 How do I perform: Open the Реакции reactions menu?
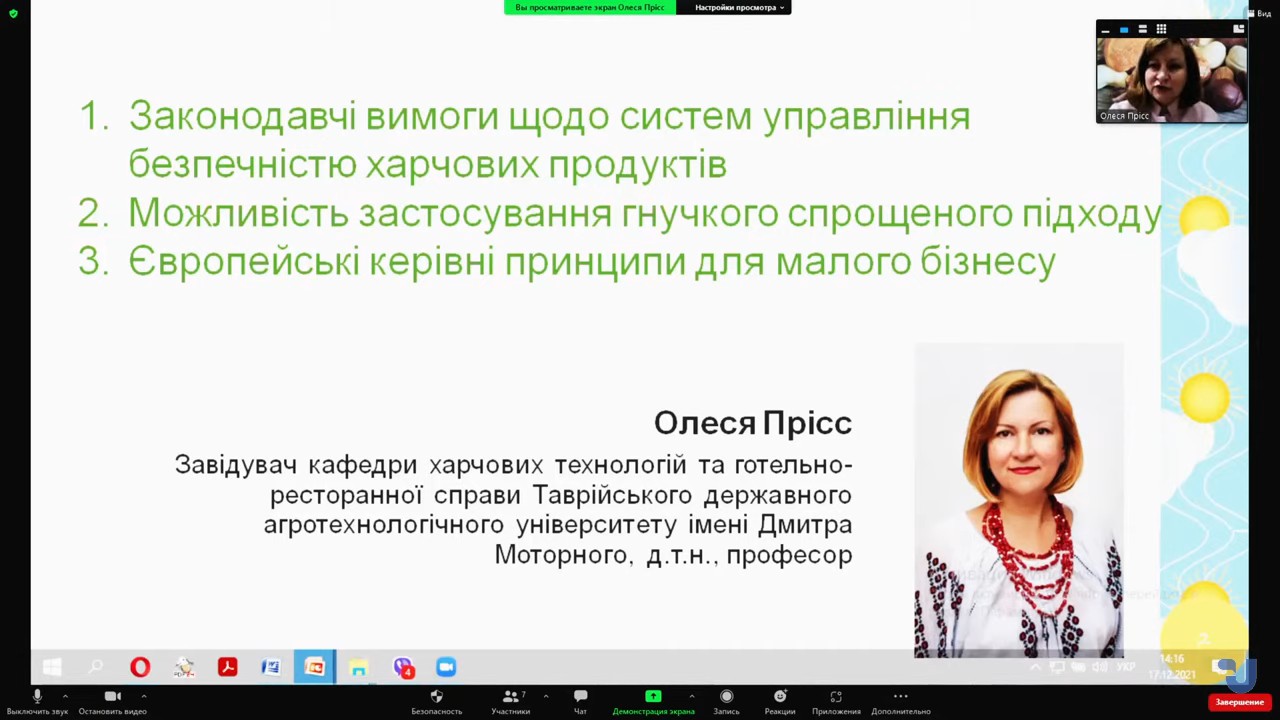point(780,702)
